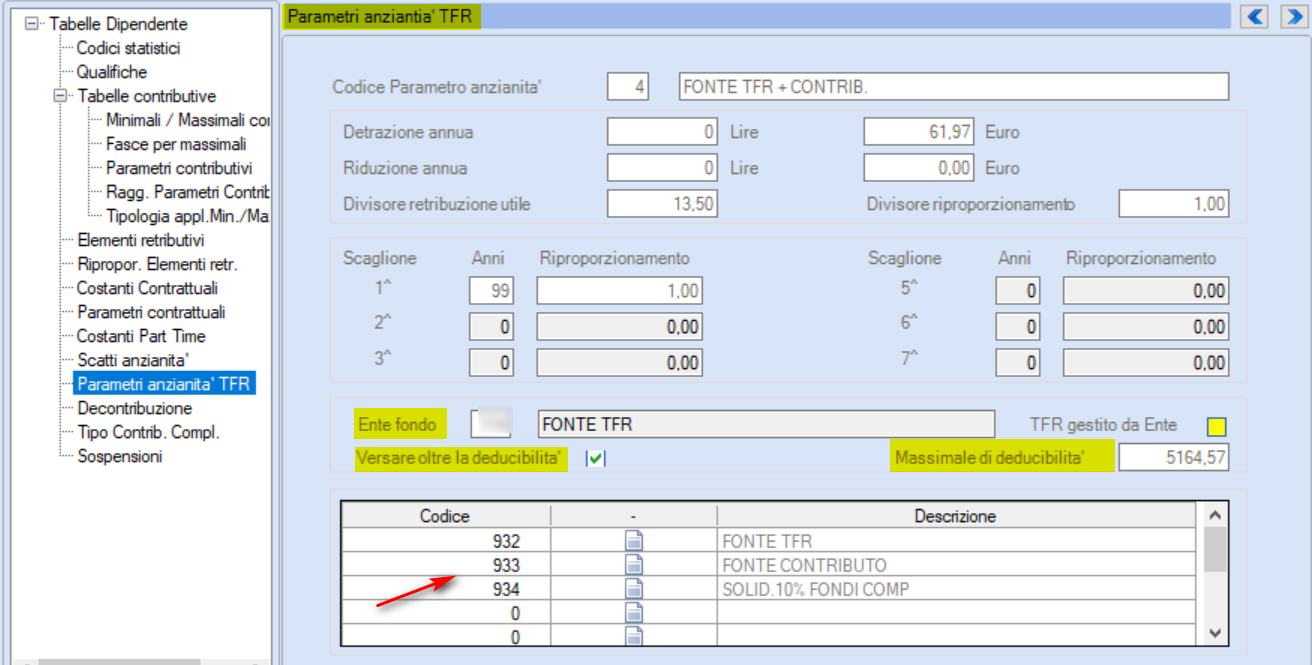
Task: Select FONTE CONTRIBUTO description cell
Action: click(x=956, y=565)
